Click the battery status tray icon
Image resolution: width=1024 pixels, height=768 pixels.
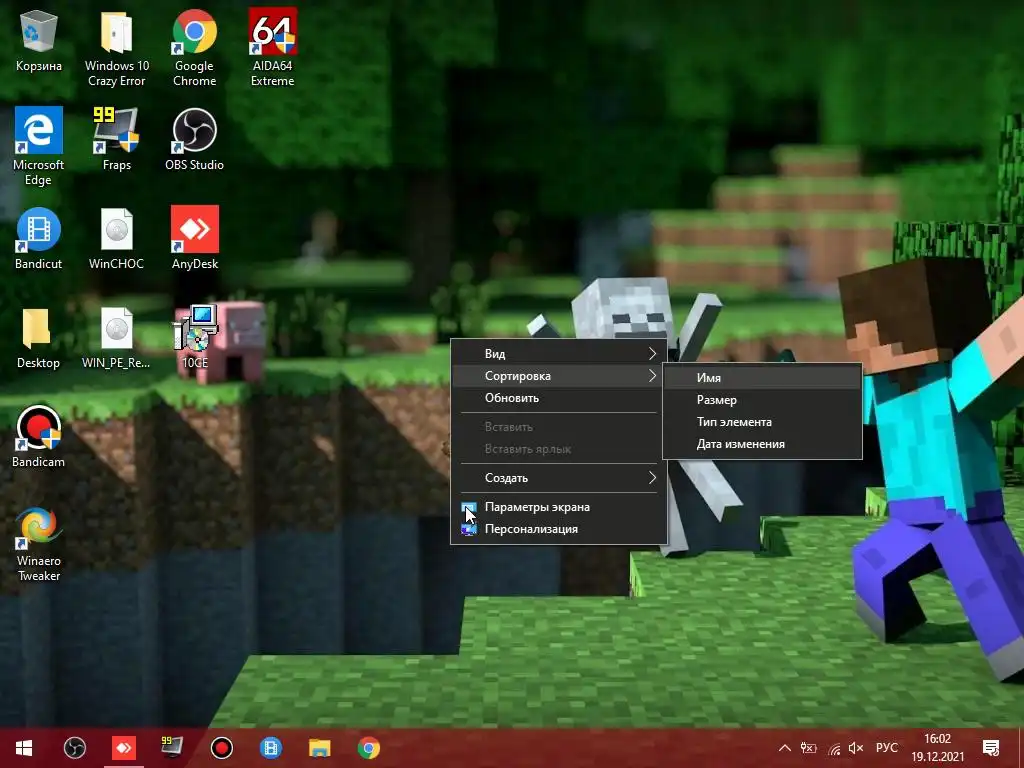tap(808, 748)
